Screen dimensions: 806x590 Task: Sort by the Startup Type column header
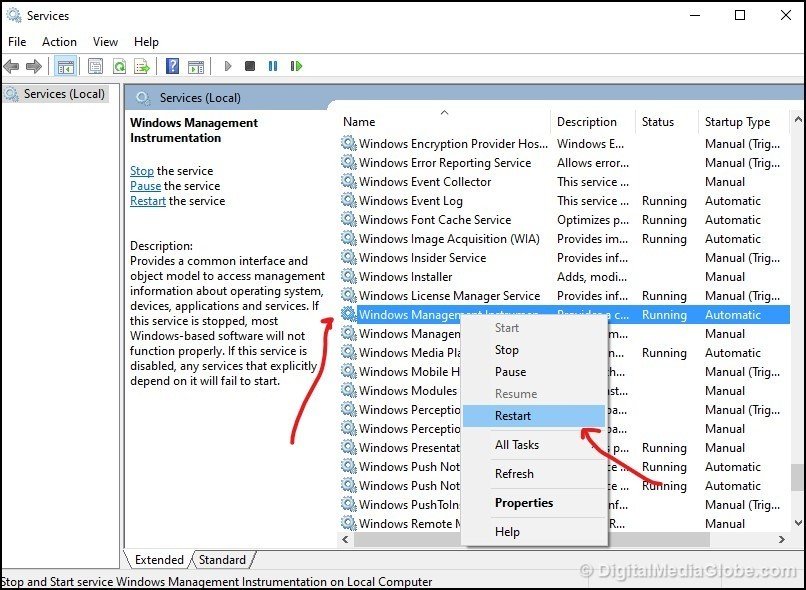pos(743,122)
